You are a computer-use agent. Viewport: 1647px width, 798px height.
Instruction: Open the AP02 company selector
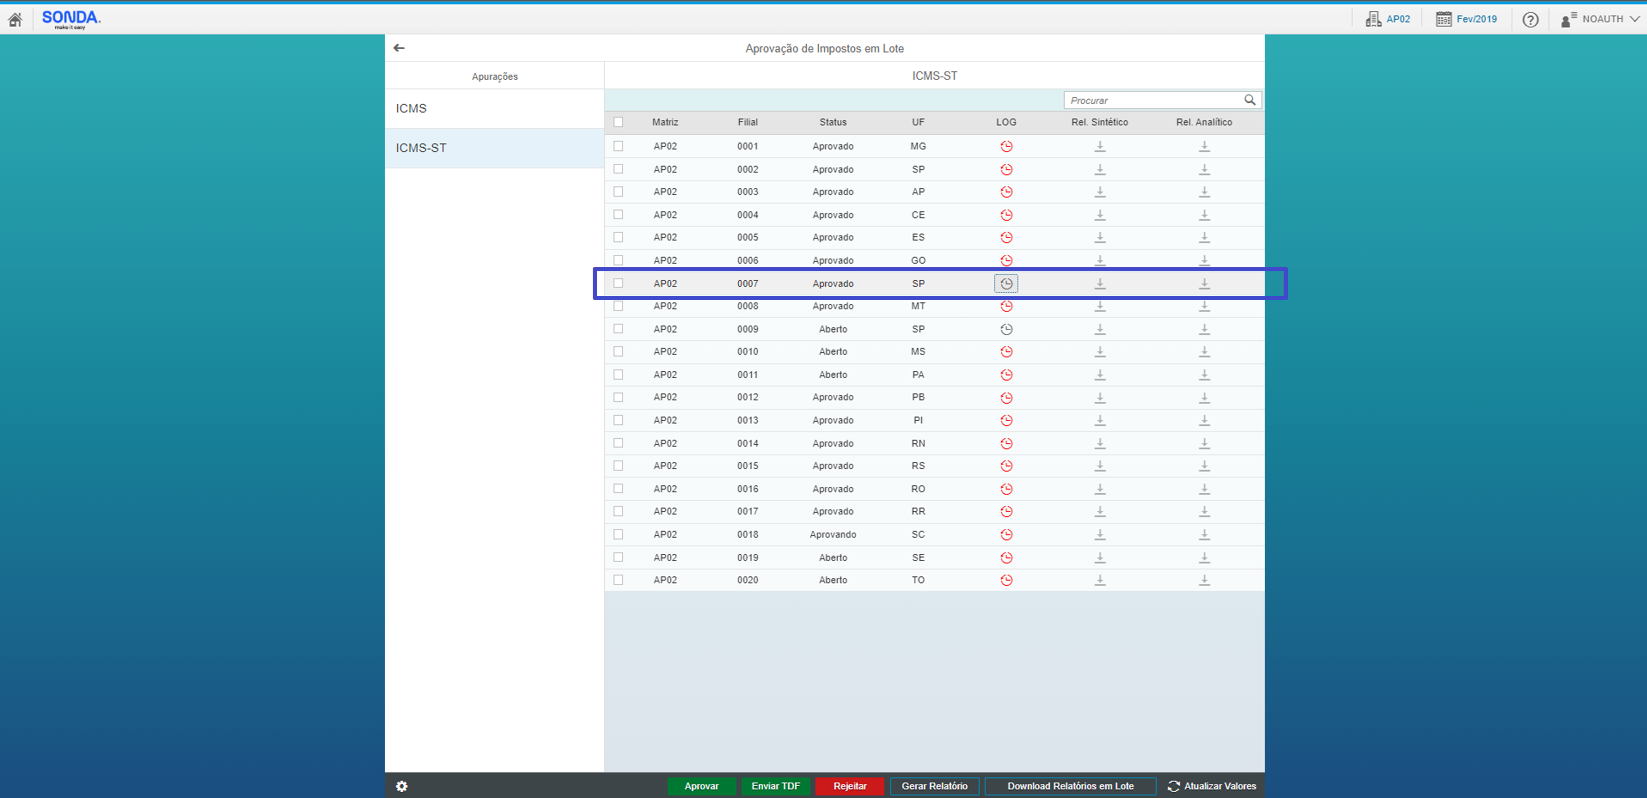pos(1388,19)
